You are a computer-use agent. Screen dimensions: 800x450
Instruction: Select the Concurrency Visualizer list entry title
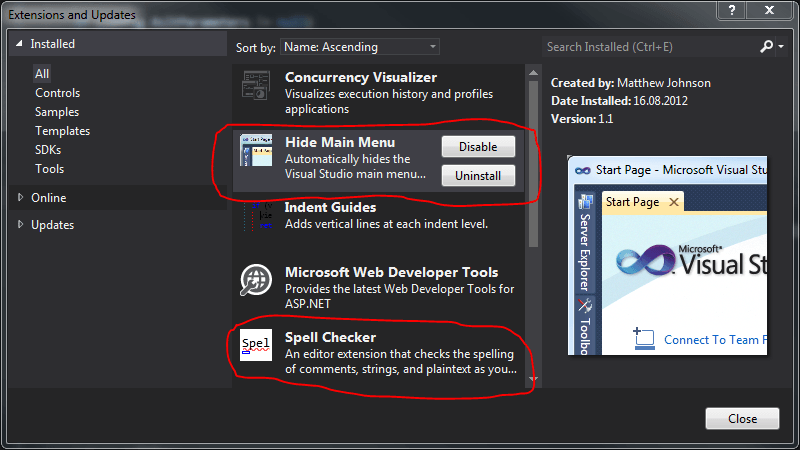pyautogui.click(x=361, y=78)
